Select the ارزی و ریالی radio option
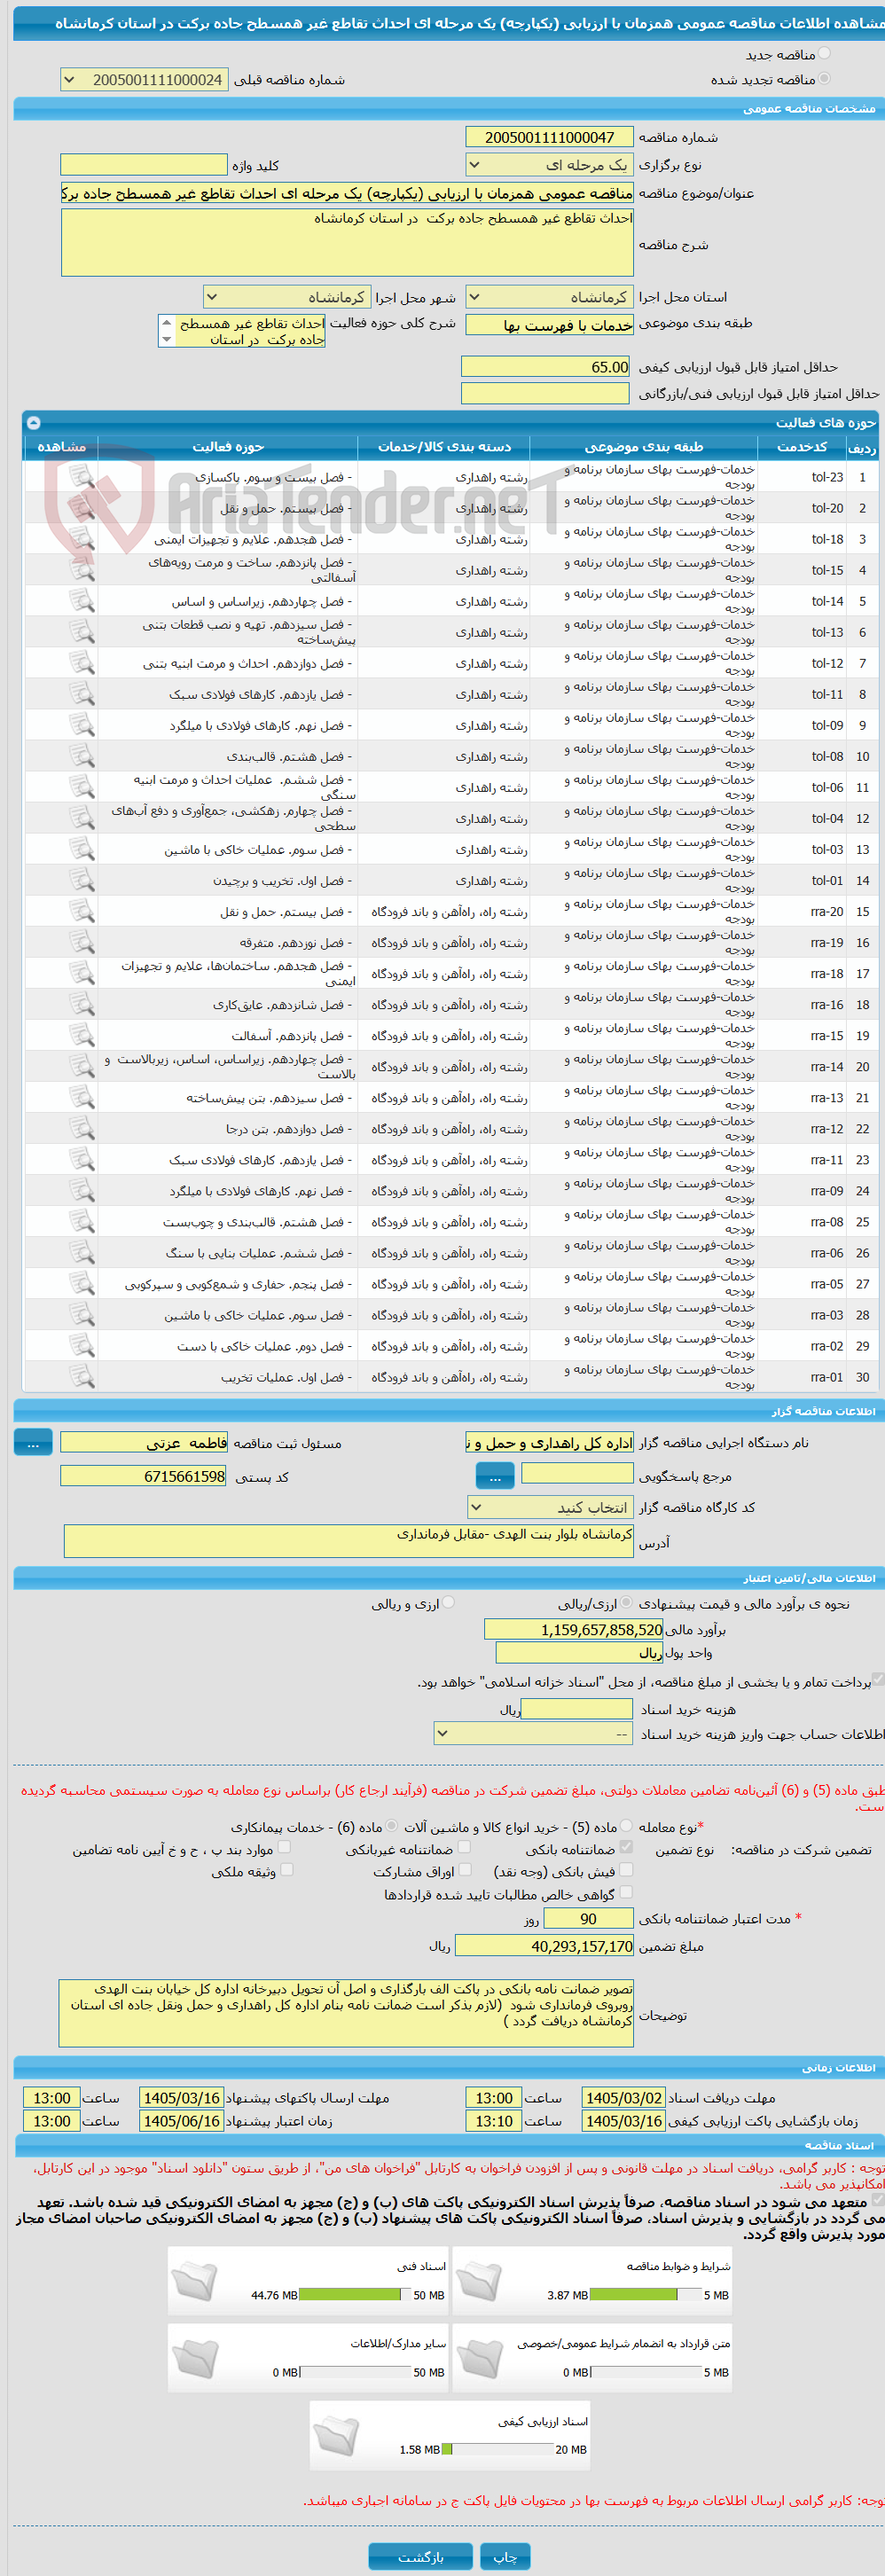The height and width of the screenshot is (2576, 885). pos(449,1603)
